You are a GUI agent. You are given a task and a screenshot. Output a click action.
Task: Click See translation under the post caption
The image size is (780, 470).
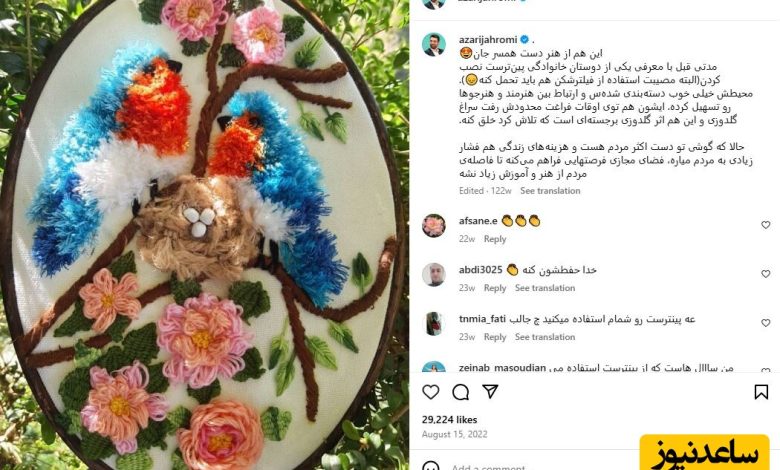550,190
